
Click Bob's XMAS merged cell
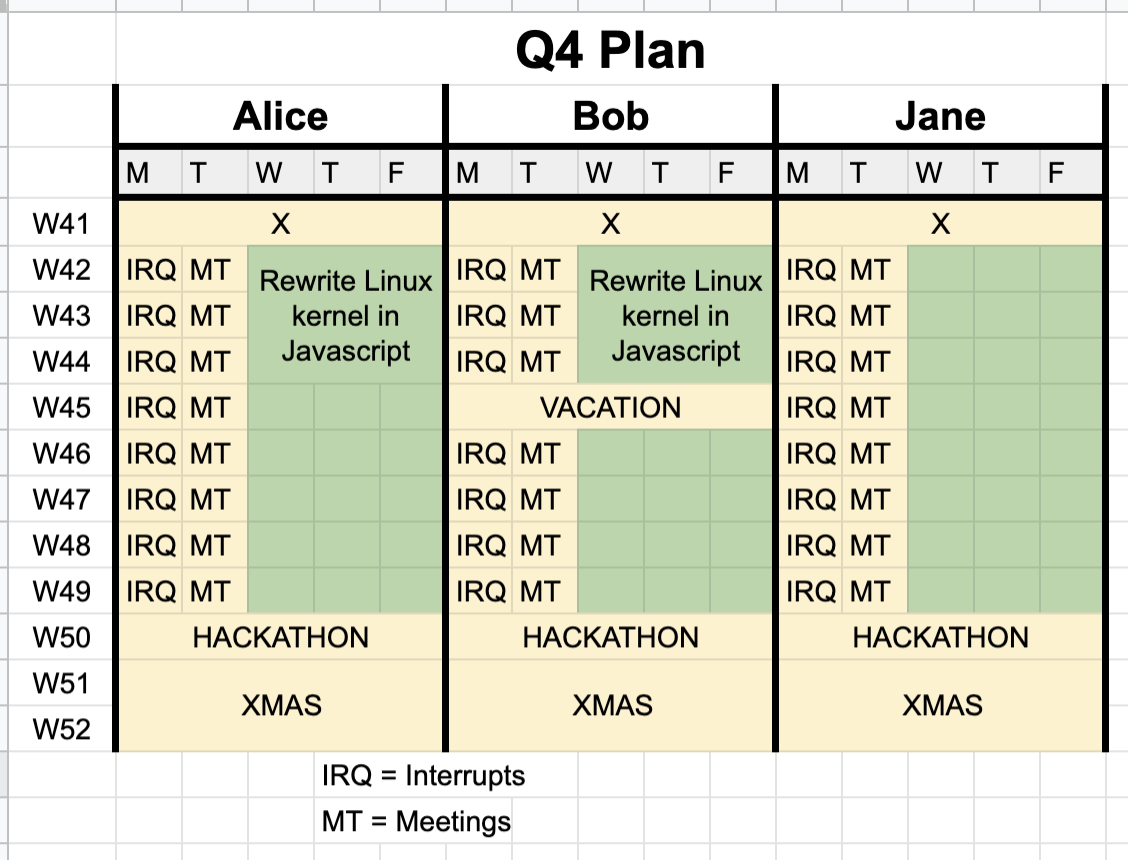610,706
